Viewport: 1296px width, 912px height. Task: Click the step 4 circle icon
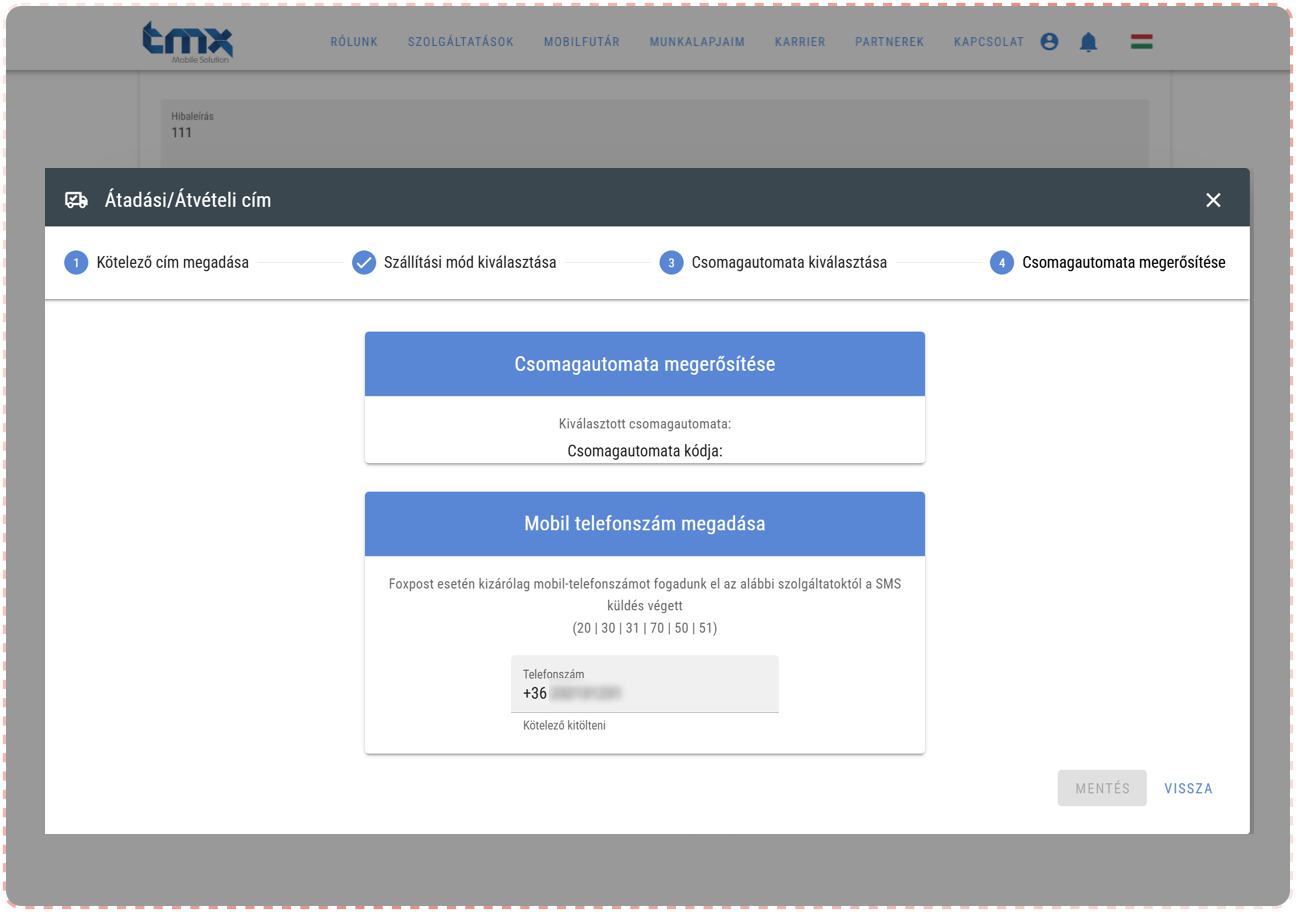(x=1001, y=263)
